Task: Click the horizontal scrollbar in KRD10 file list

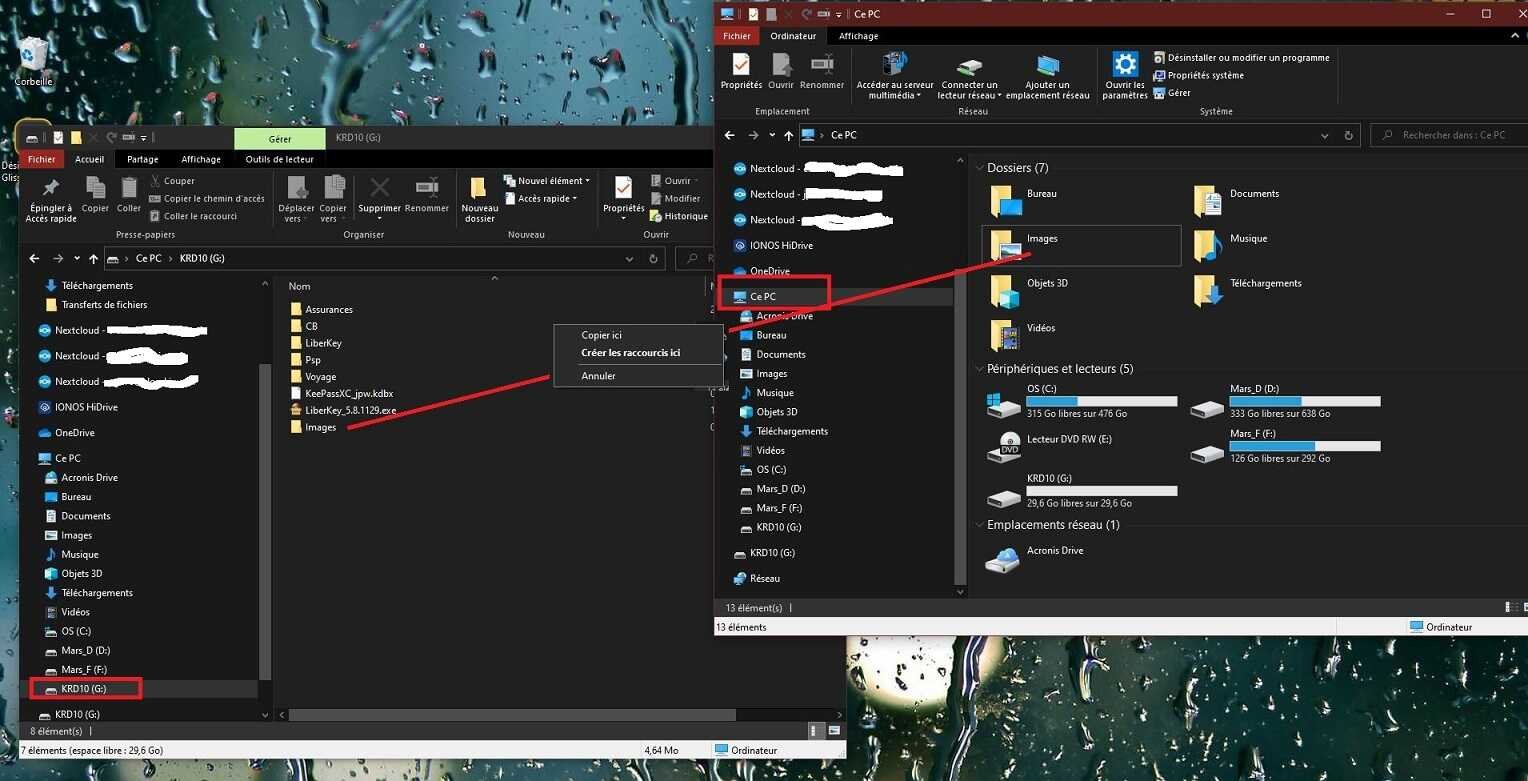Action: [x=512, y=715]
